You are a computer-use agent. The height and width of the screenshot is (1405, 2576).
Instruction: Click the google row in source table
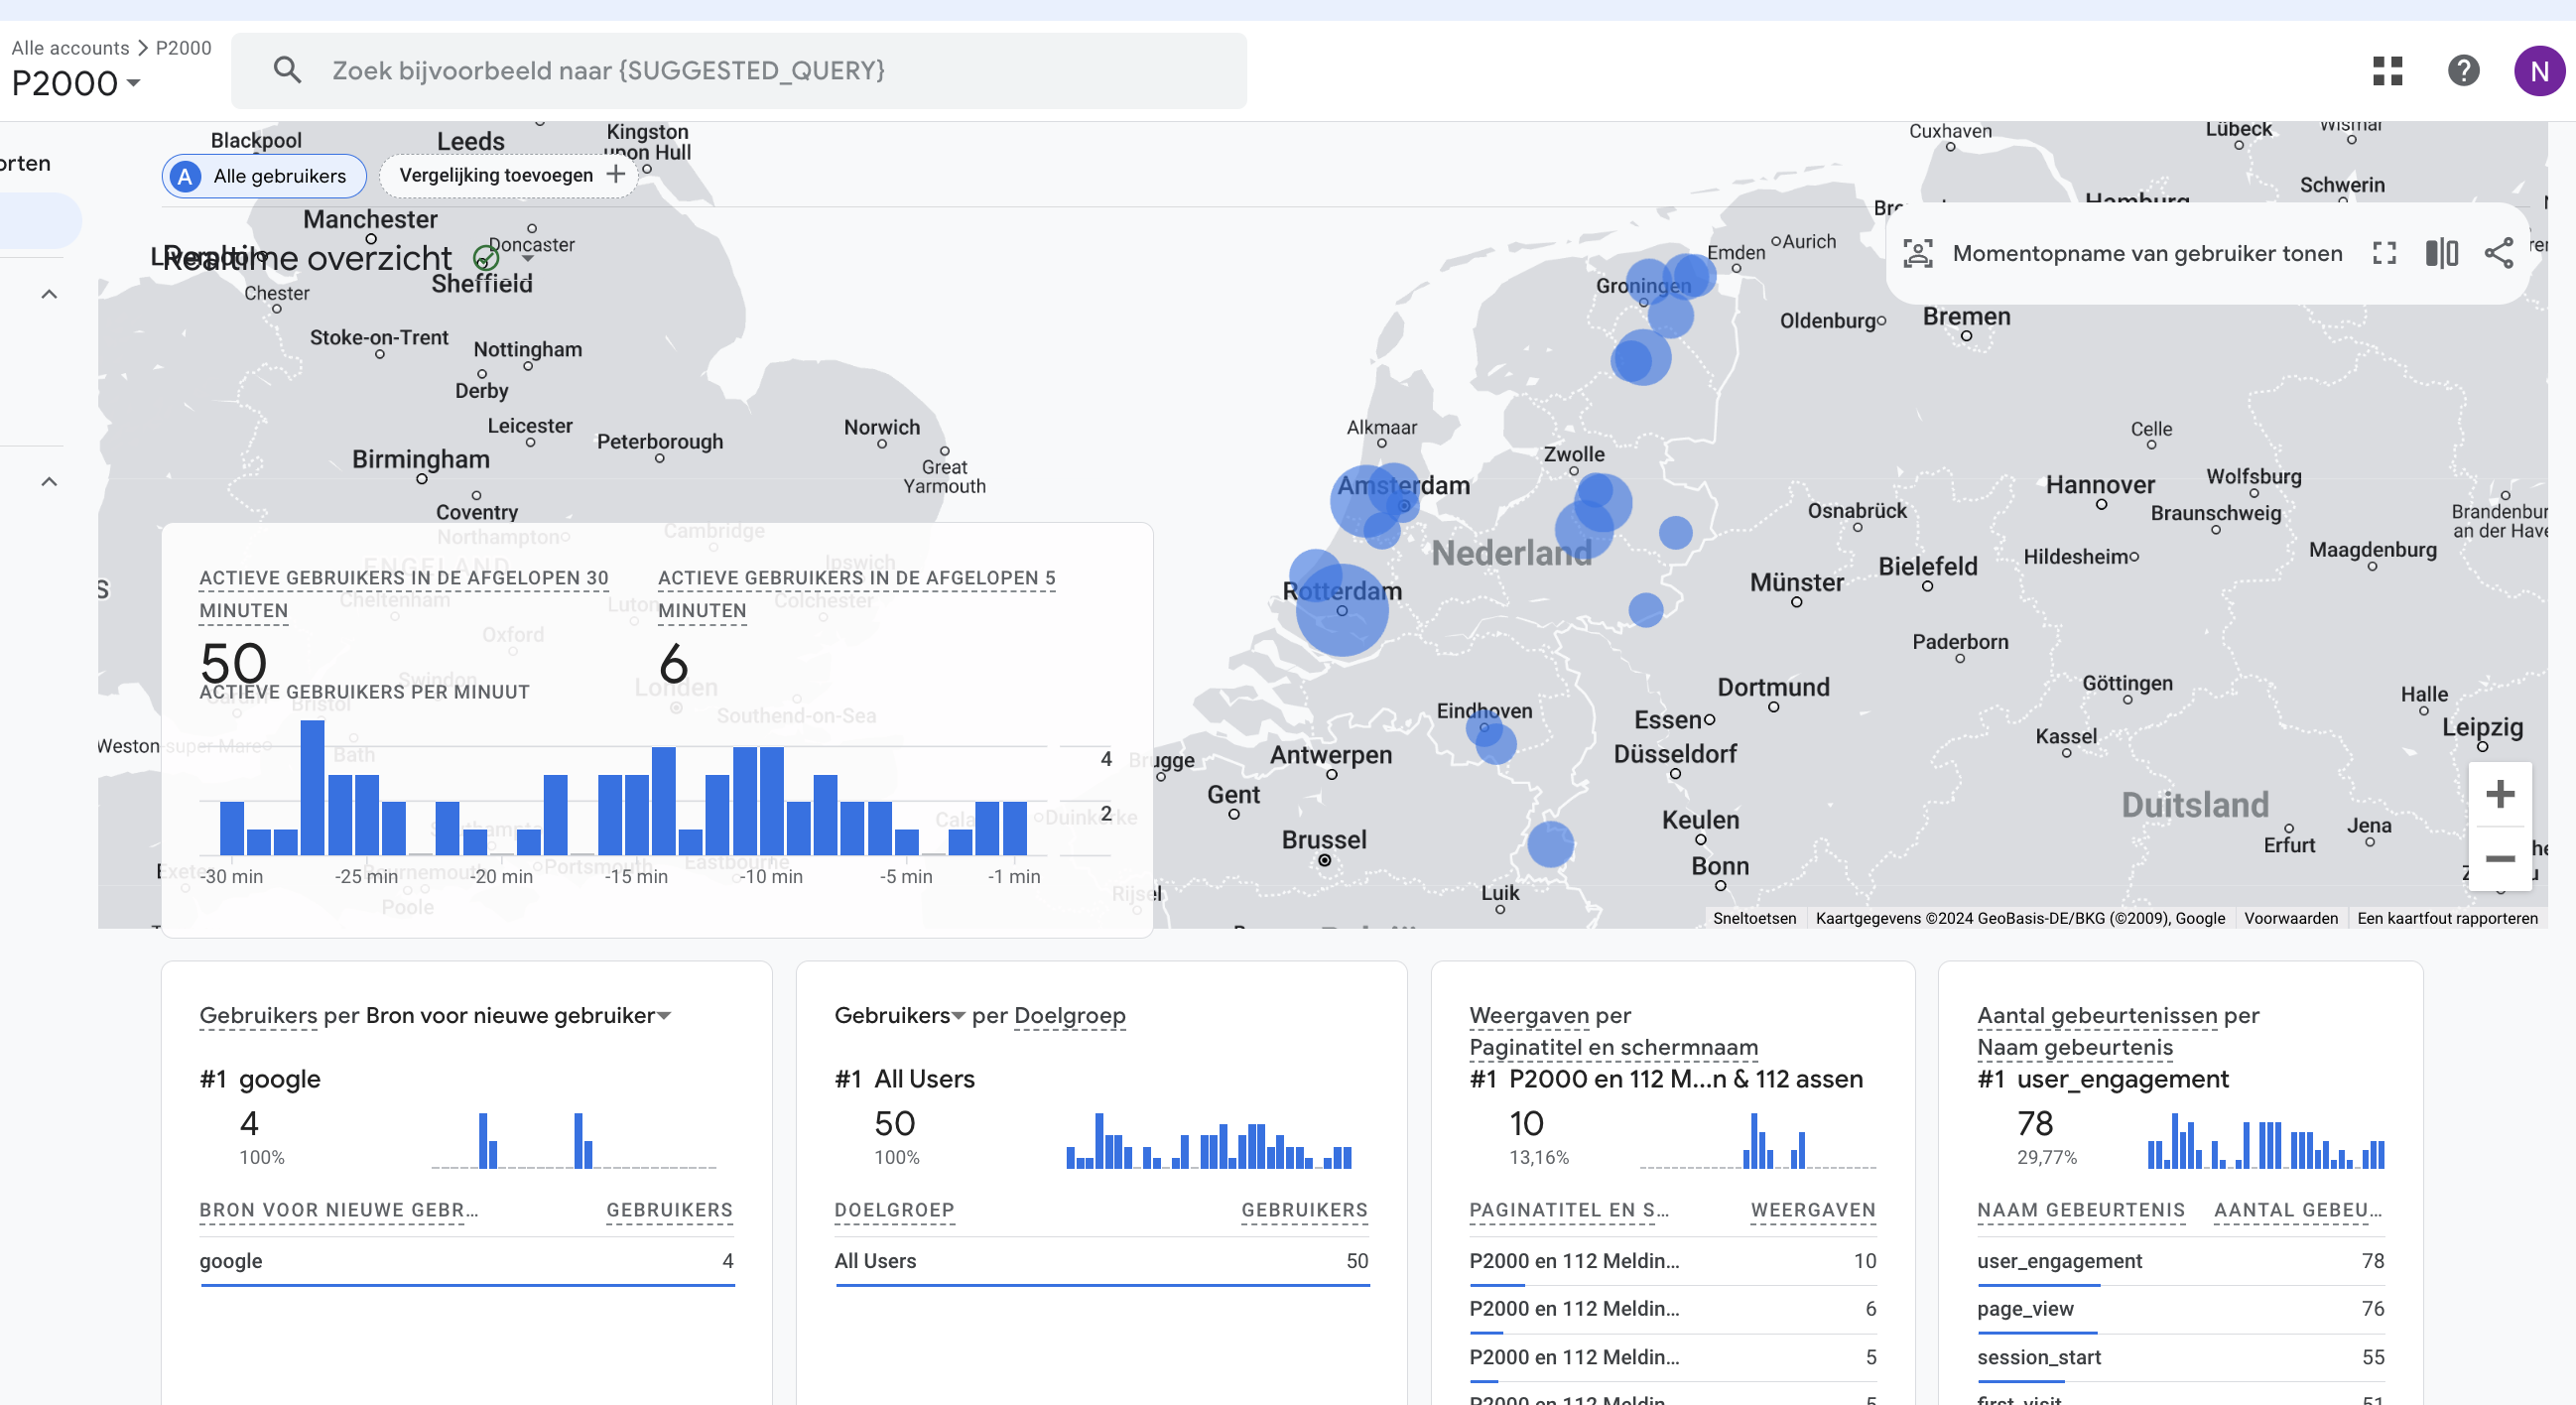pyautogui.click(x=466, y=1261)
